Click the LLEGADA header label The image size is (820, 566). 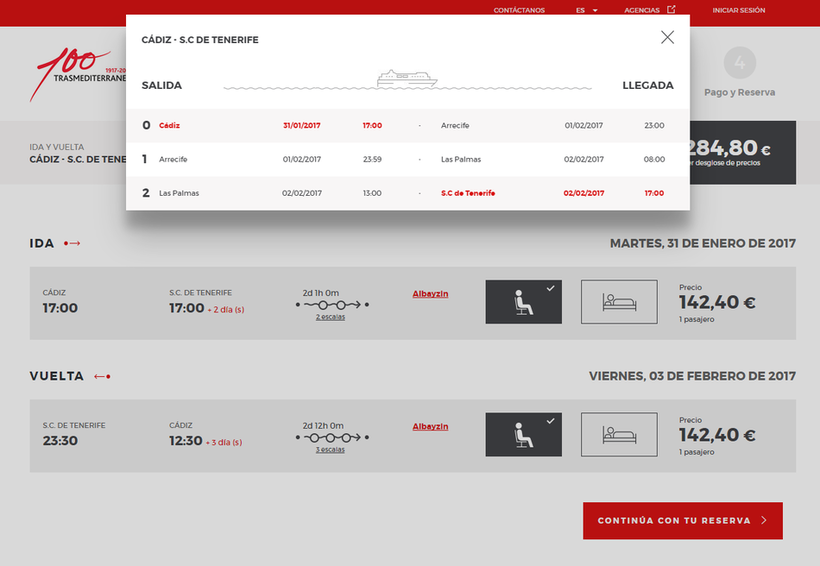pyautogui.click(x=648, y=85)
